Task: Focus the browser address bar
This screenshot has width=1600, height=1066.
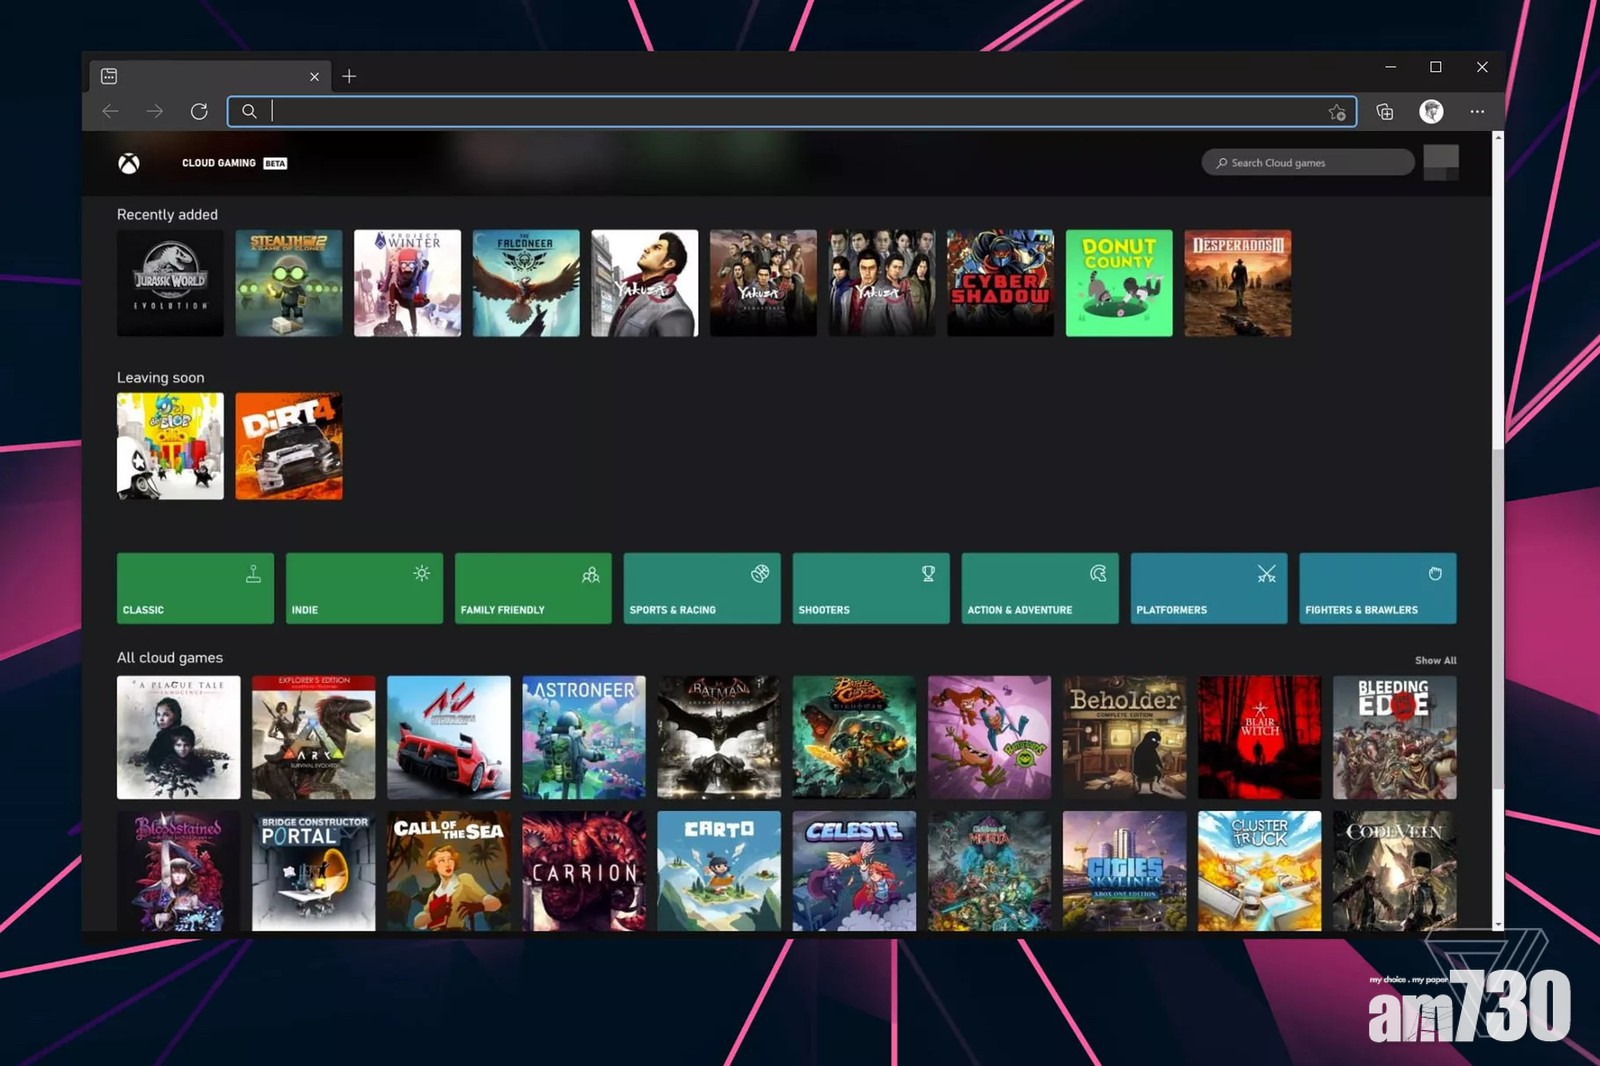Action: tap(790, 111)
